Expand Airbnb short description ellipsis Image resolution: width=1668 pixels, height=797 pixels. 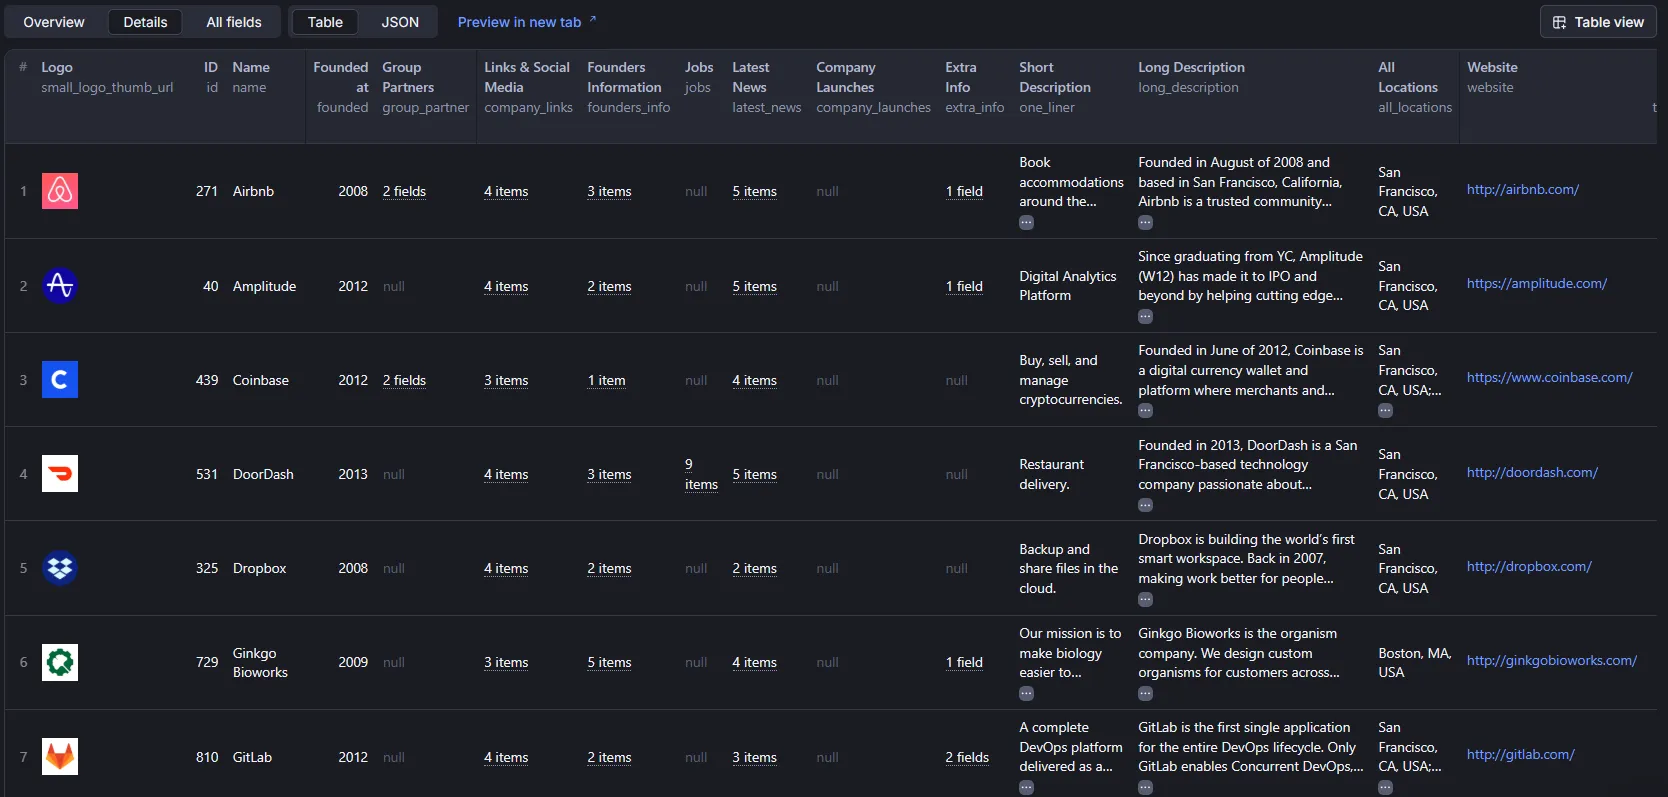coord(1026,223)
